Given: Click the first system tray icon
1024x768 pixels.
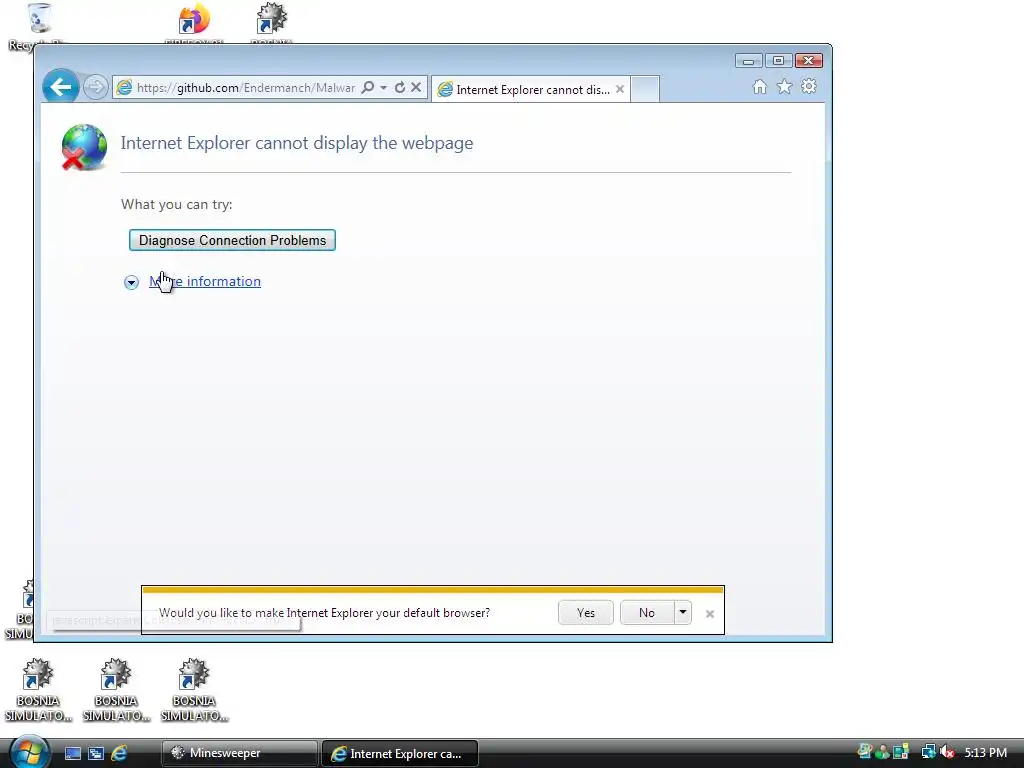Looking at the screenshot, I should pyautogui.click(x=865, y=752).
